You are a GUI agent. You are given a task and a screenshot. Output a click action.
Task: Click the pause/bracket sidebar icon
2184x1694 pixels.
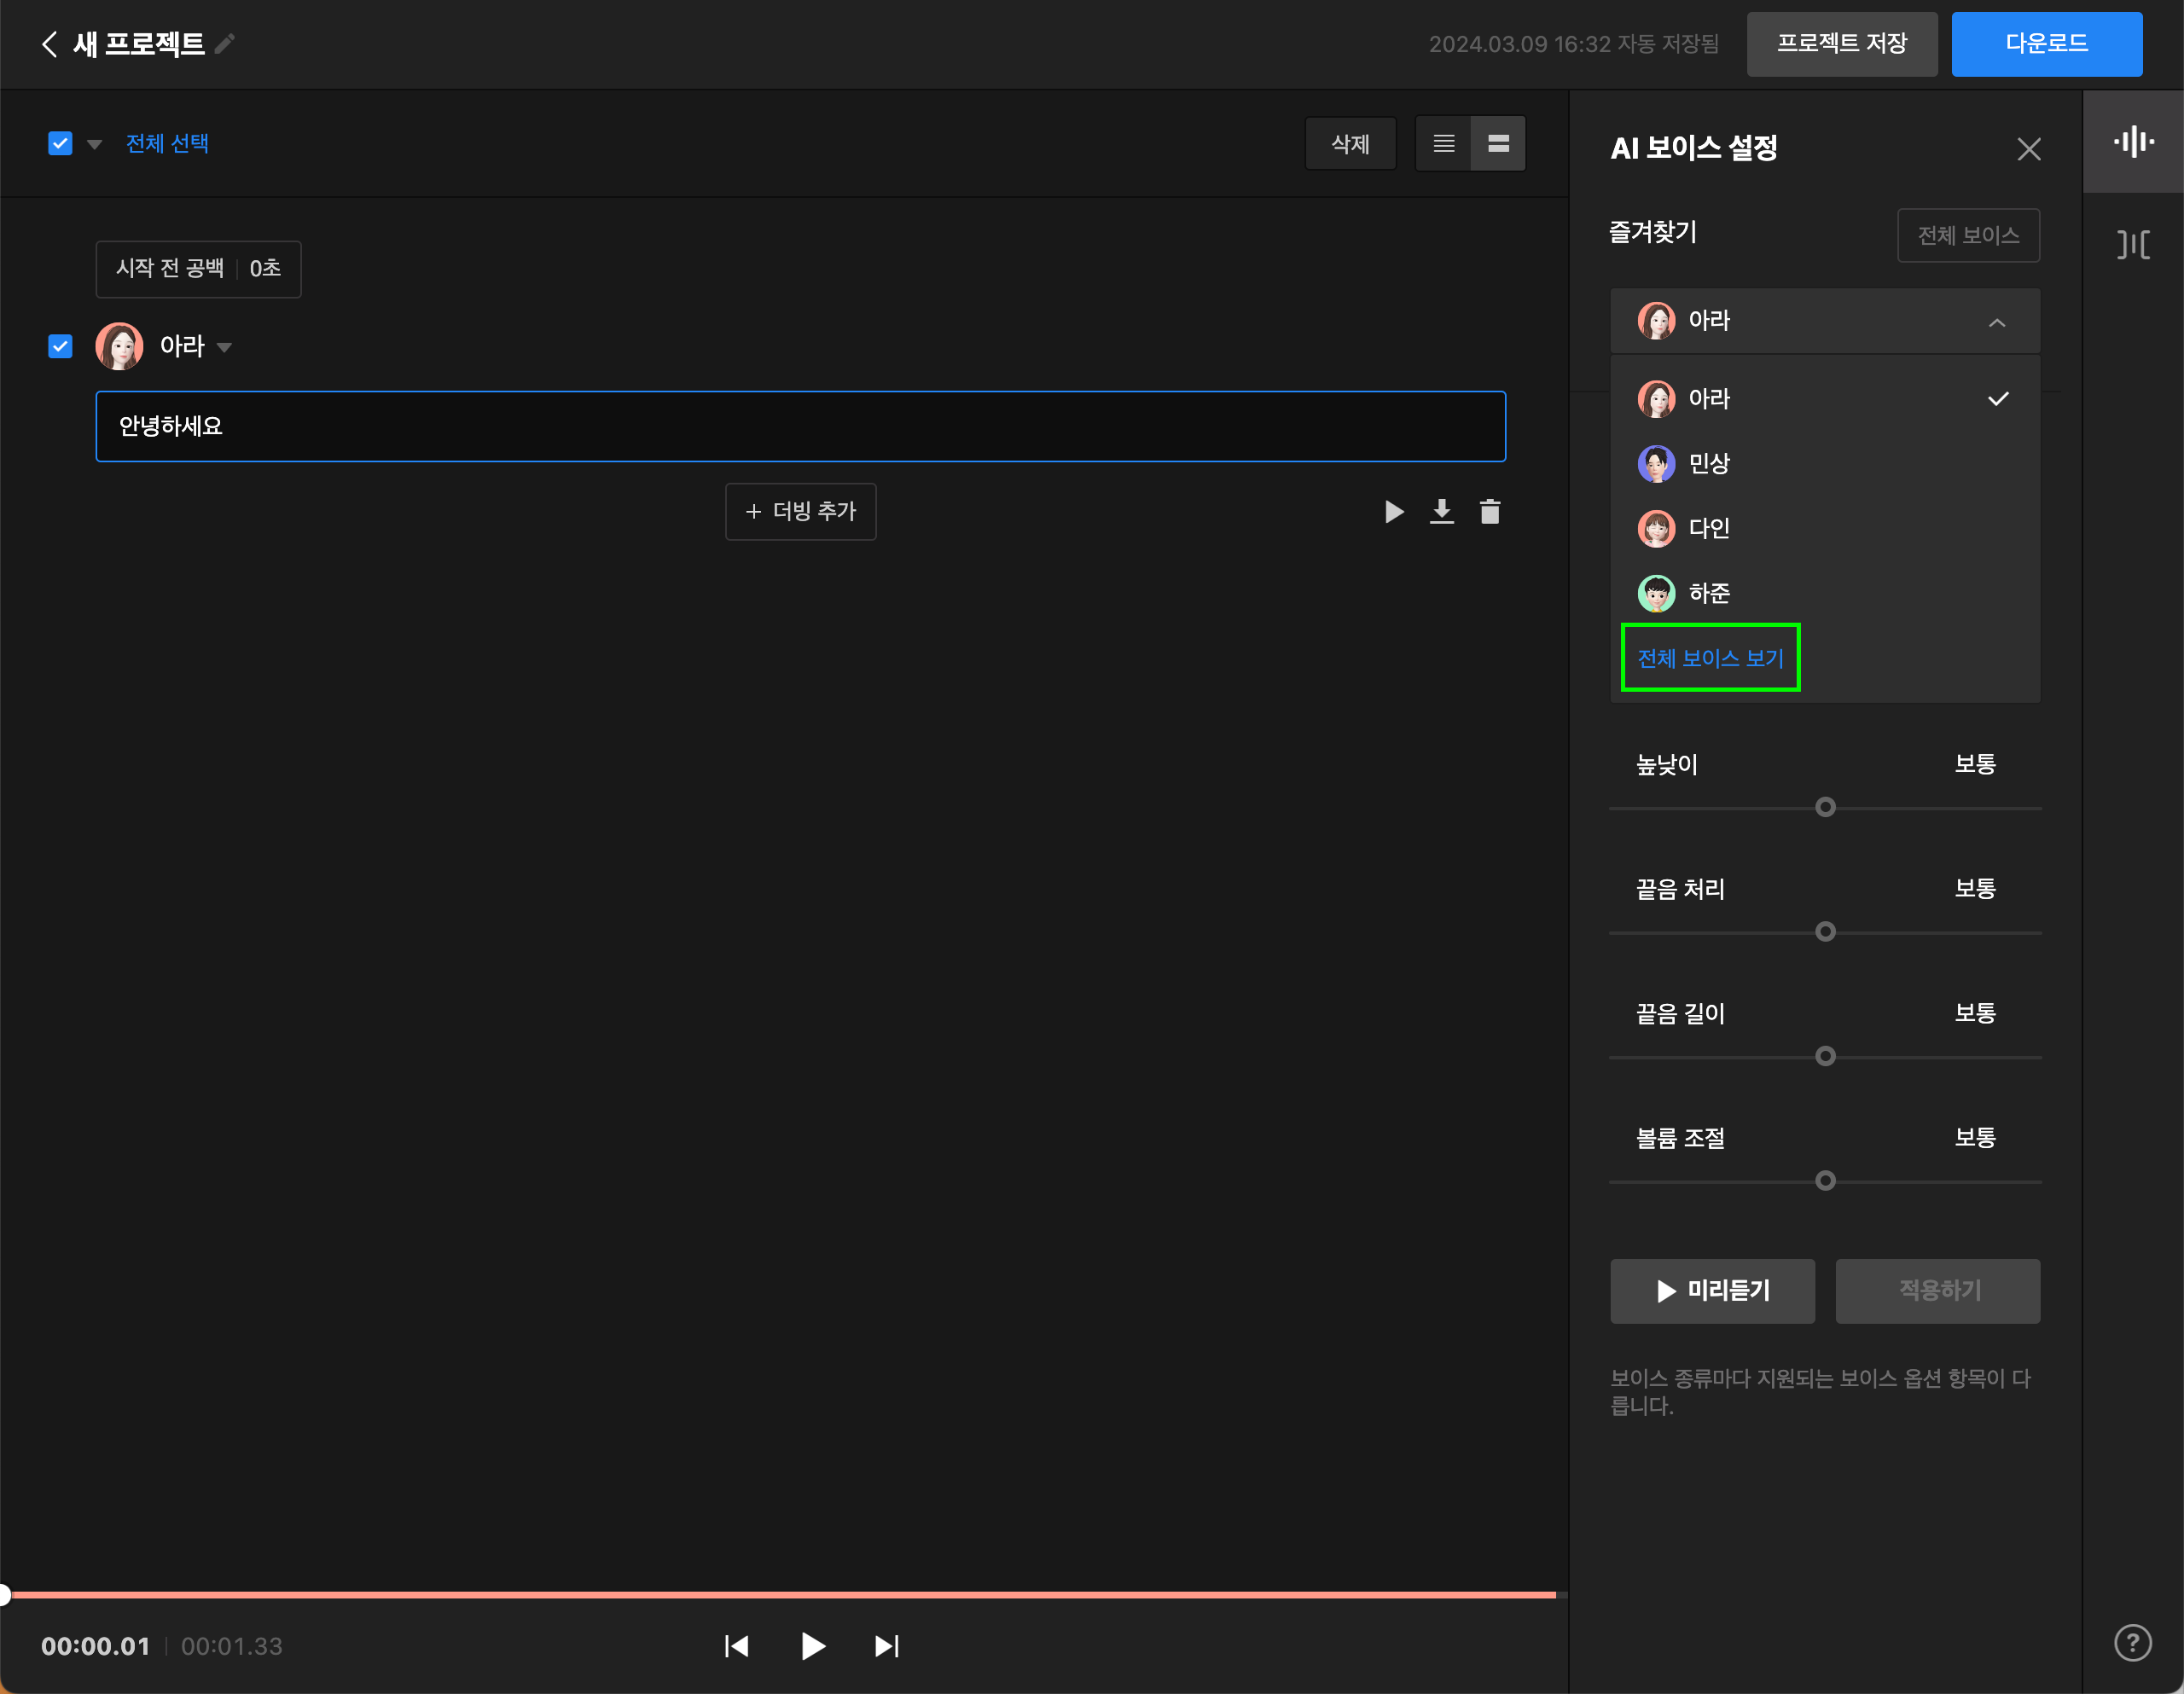coord(2132,244)
